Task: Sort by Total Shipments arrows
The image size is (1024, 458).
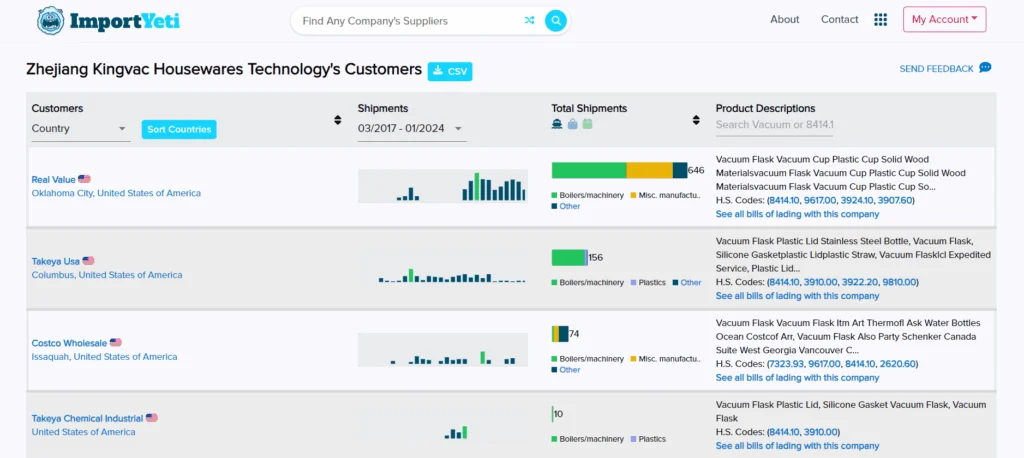Action: pos(696,120)
